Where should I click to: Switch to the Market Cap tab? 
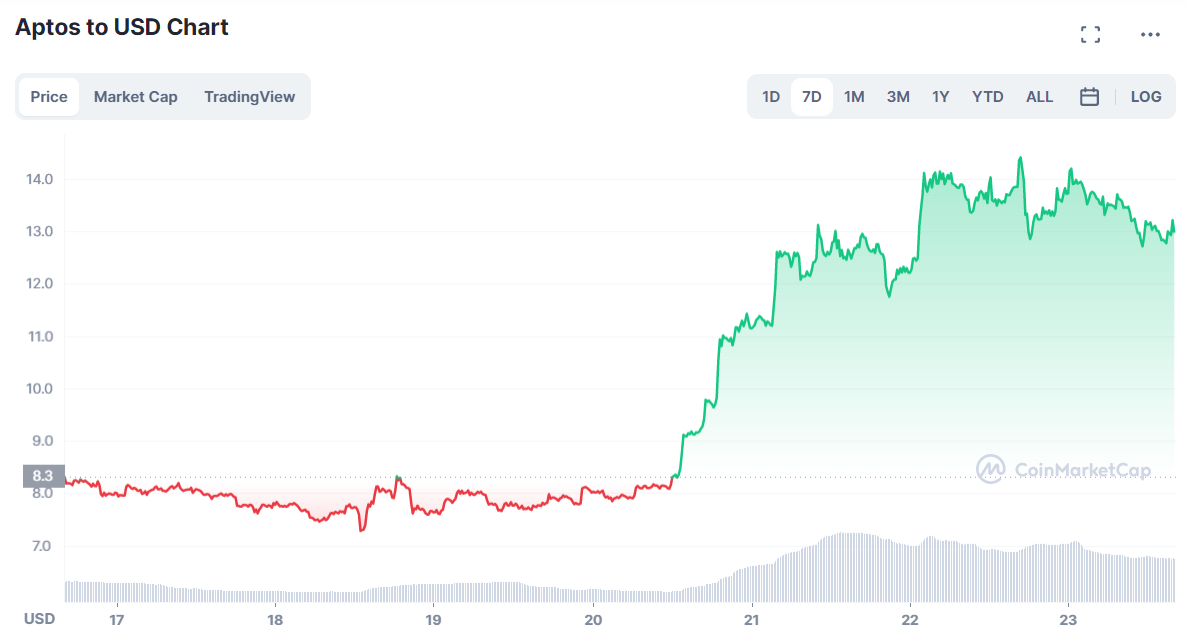pyautogui.click(x=136, y=97)
